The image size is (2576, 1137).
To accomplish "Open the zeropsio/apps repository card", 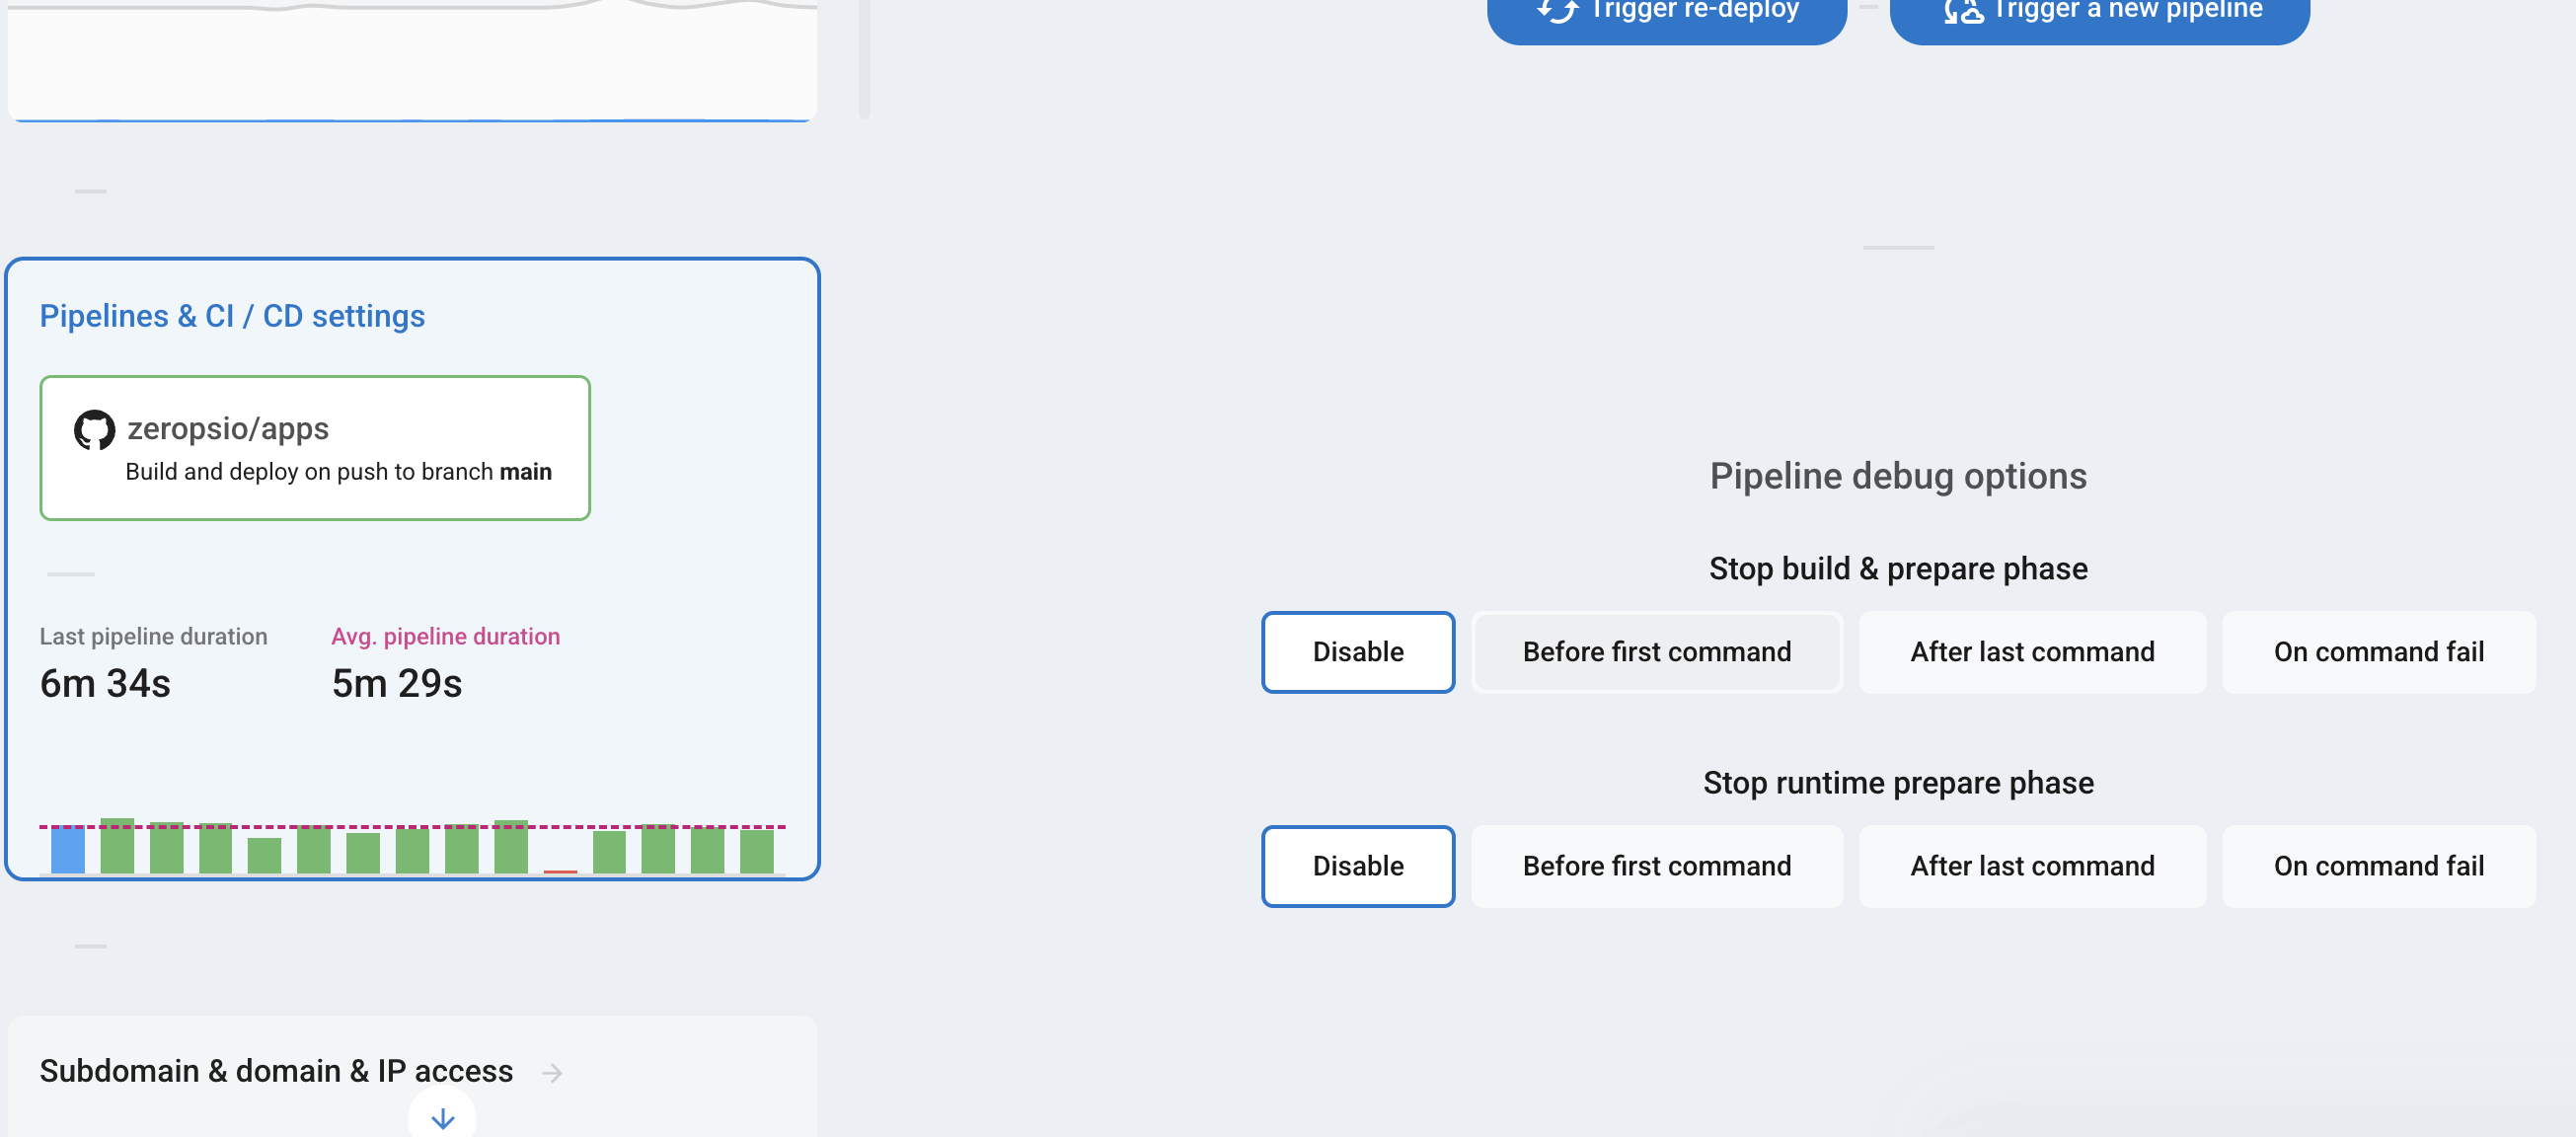I will pyautogui.click(x=315, y=448).
